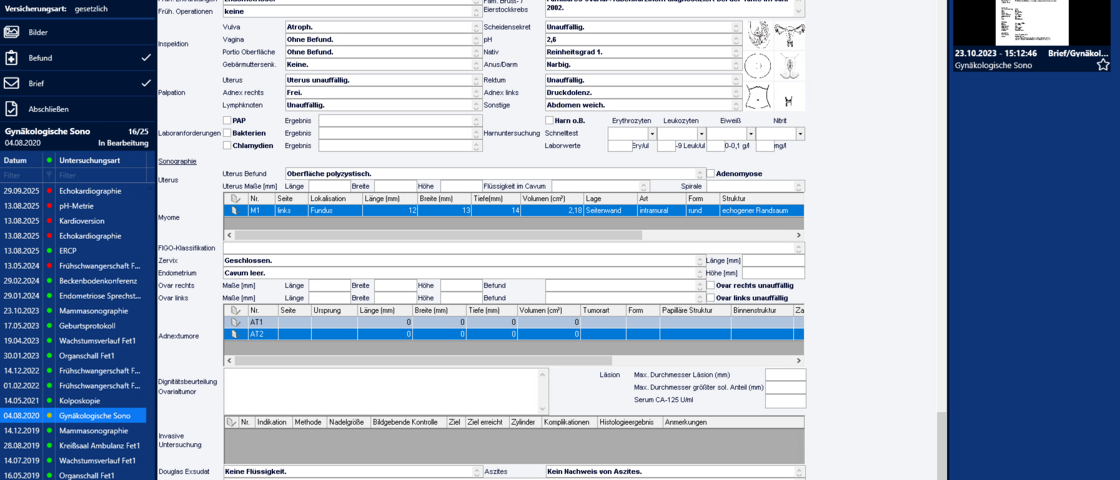Image resolution: width=1120 pixels, height=480 pixels.
Task: Sort by Untersuchungsart column header
Action: [102, 160]
